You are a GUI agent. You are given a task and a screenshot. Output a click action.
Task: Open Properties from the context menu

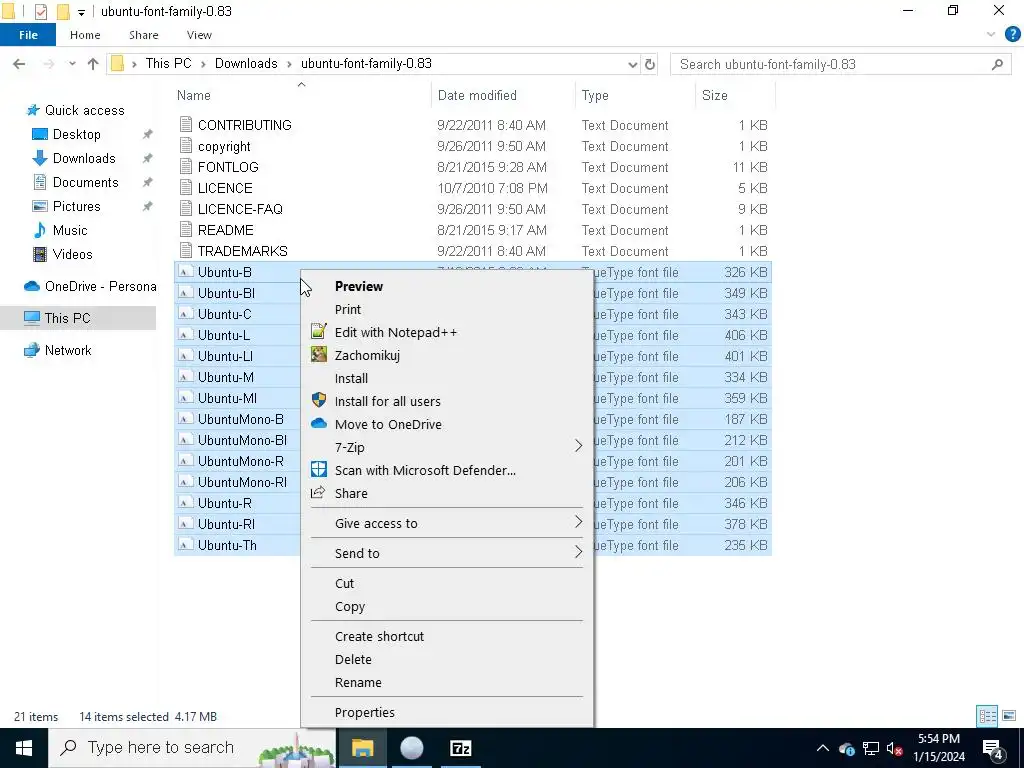(x=364, y=712)
